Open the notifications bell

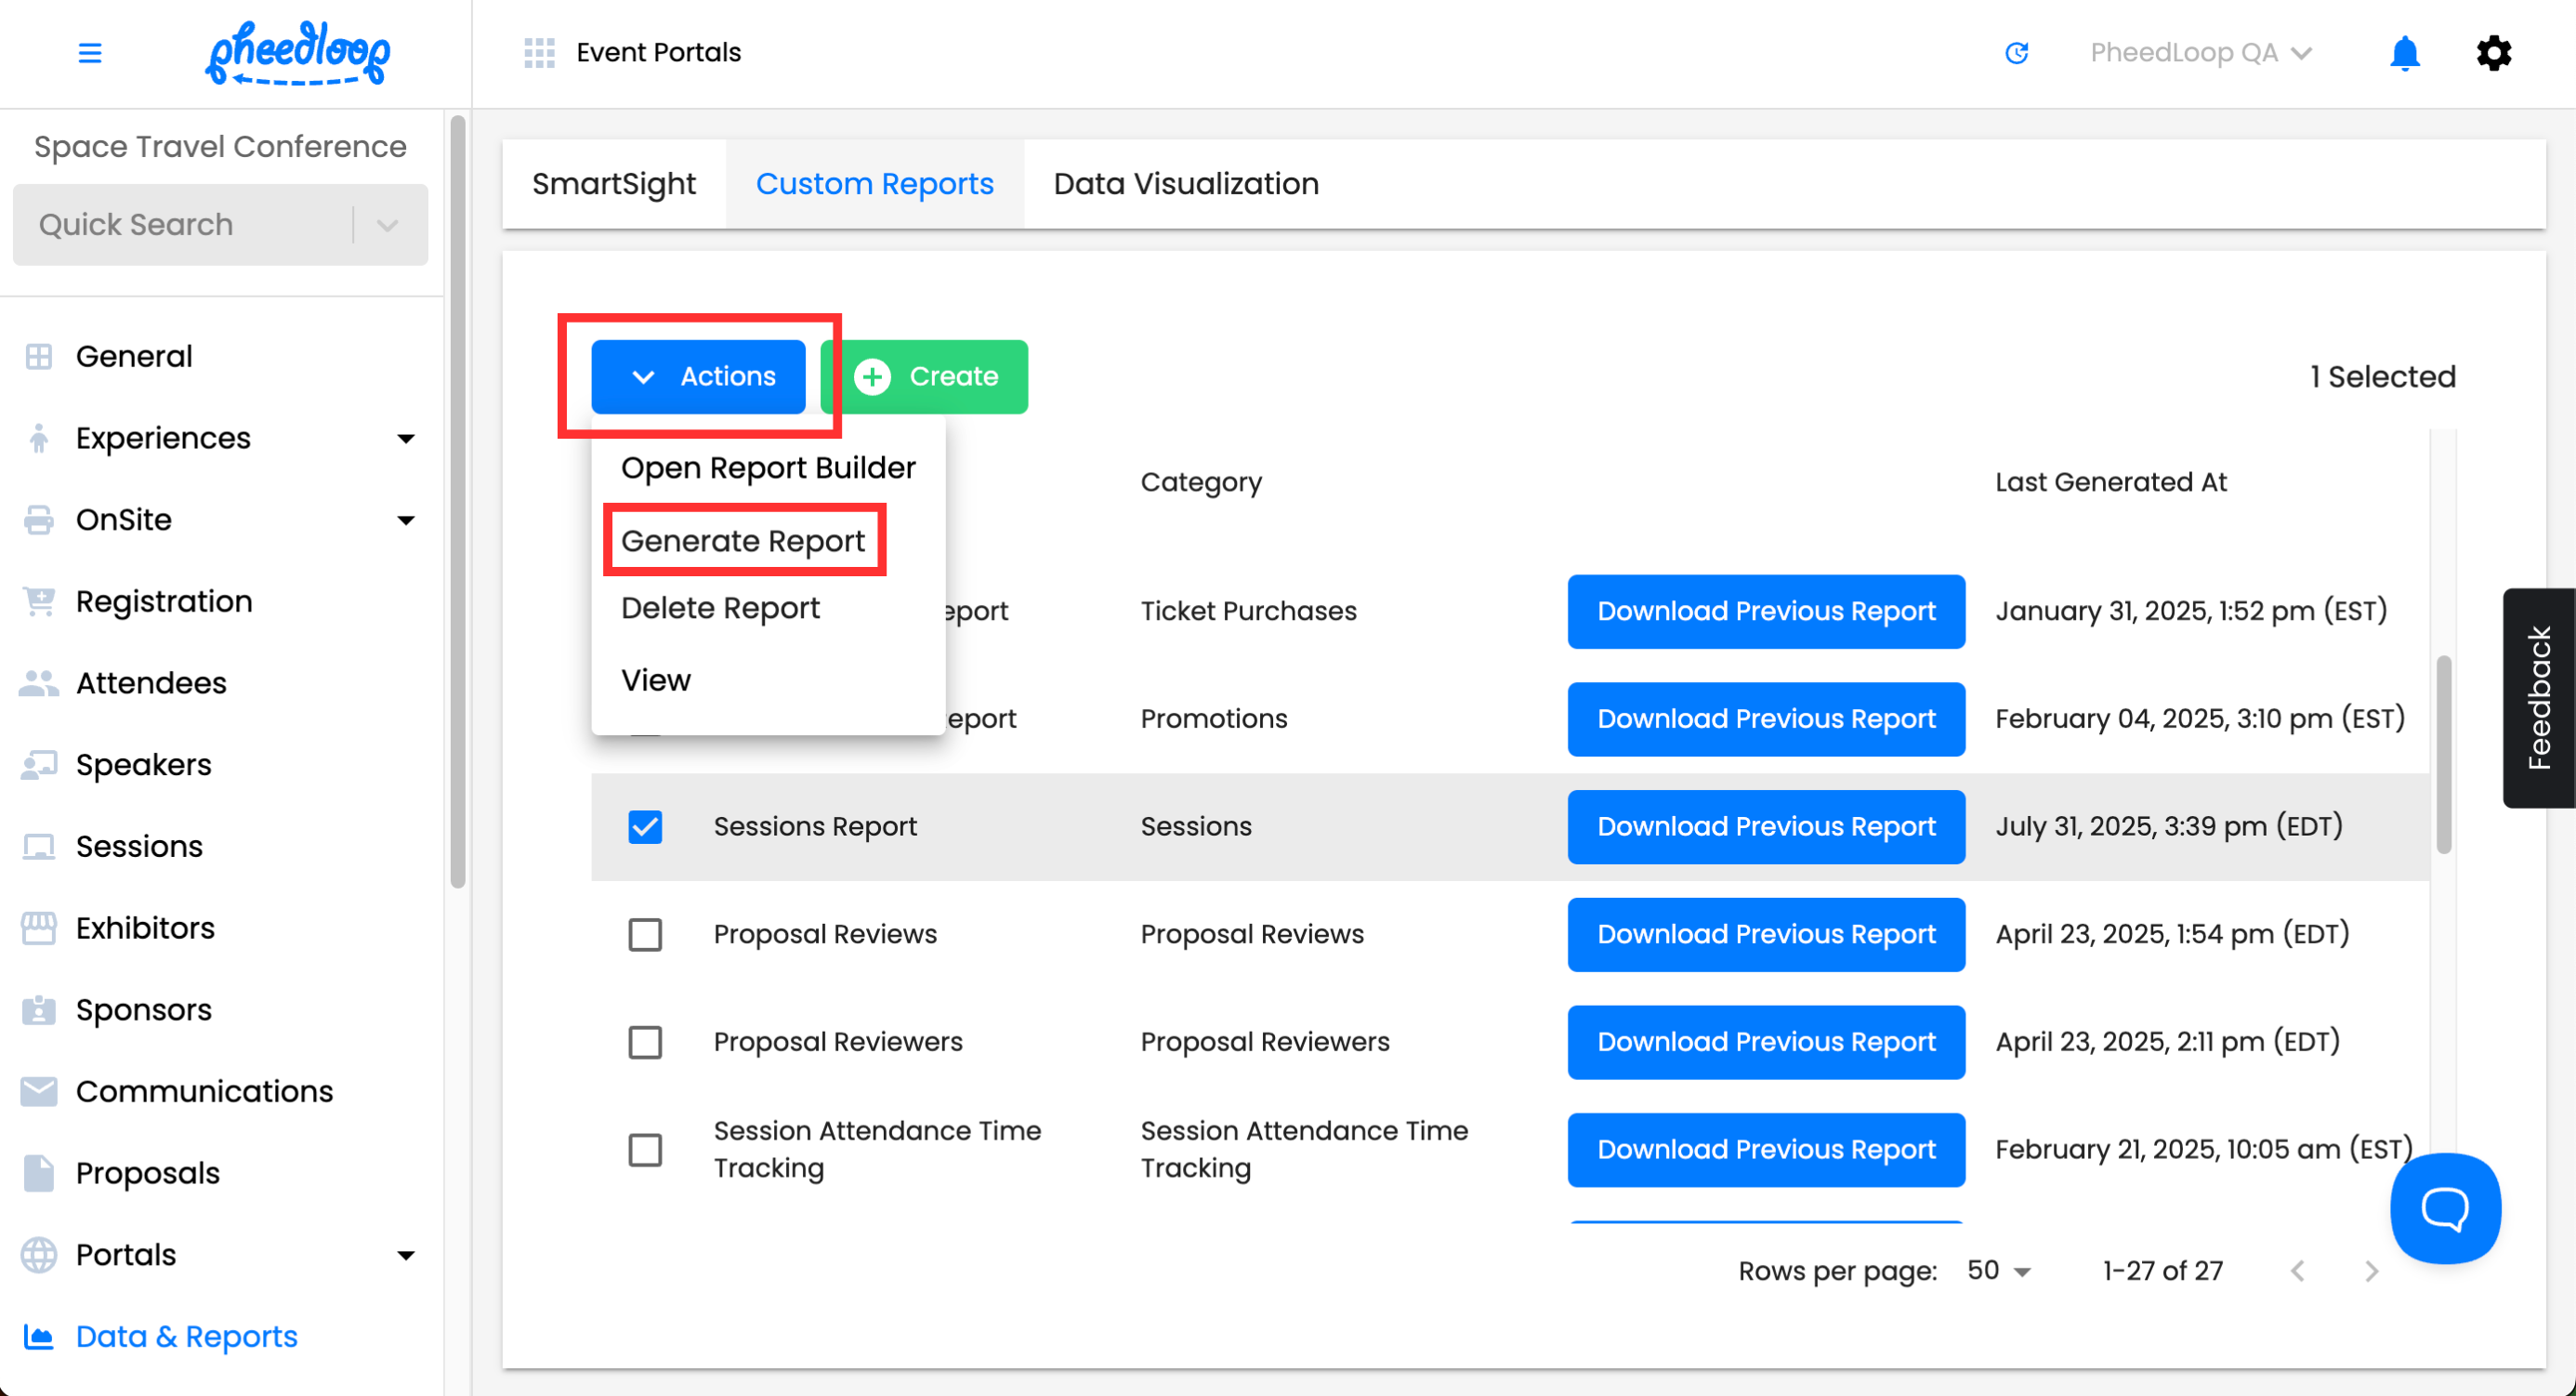[2404, 52]
